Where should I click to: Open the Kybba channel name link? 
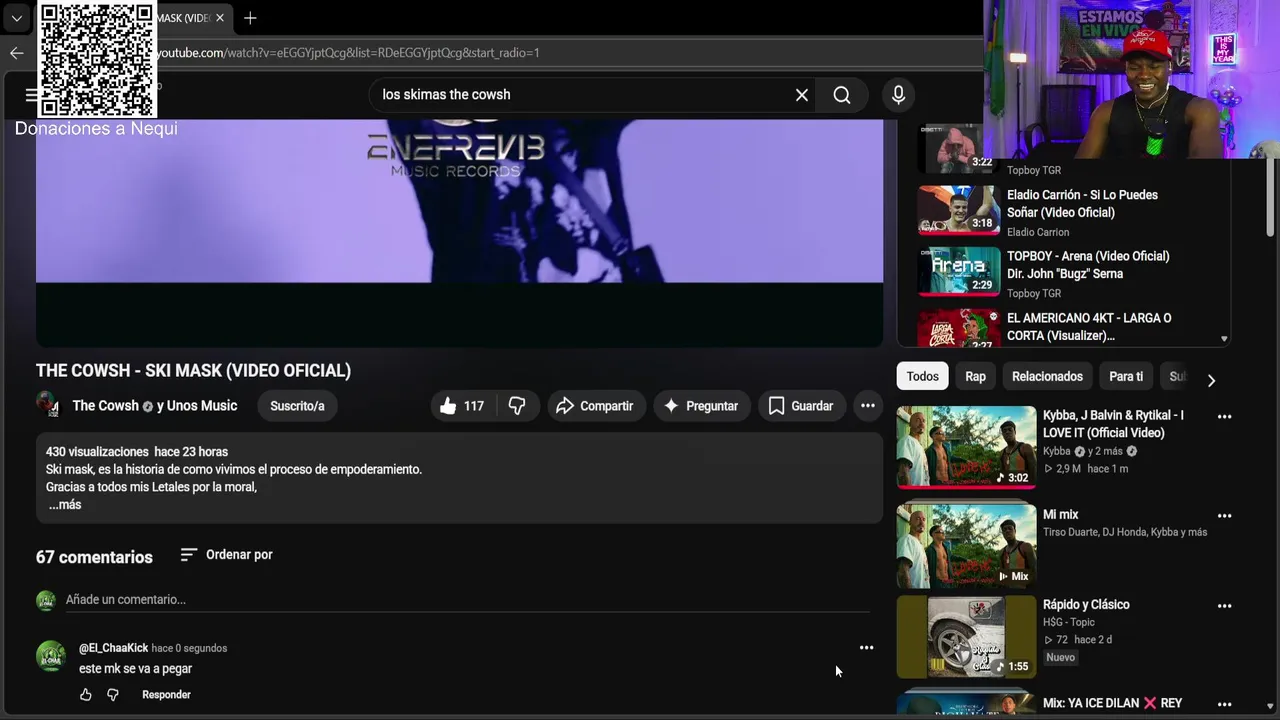1056,451
